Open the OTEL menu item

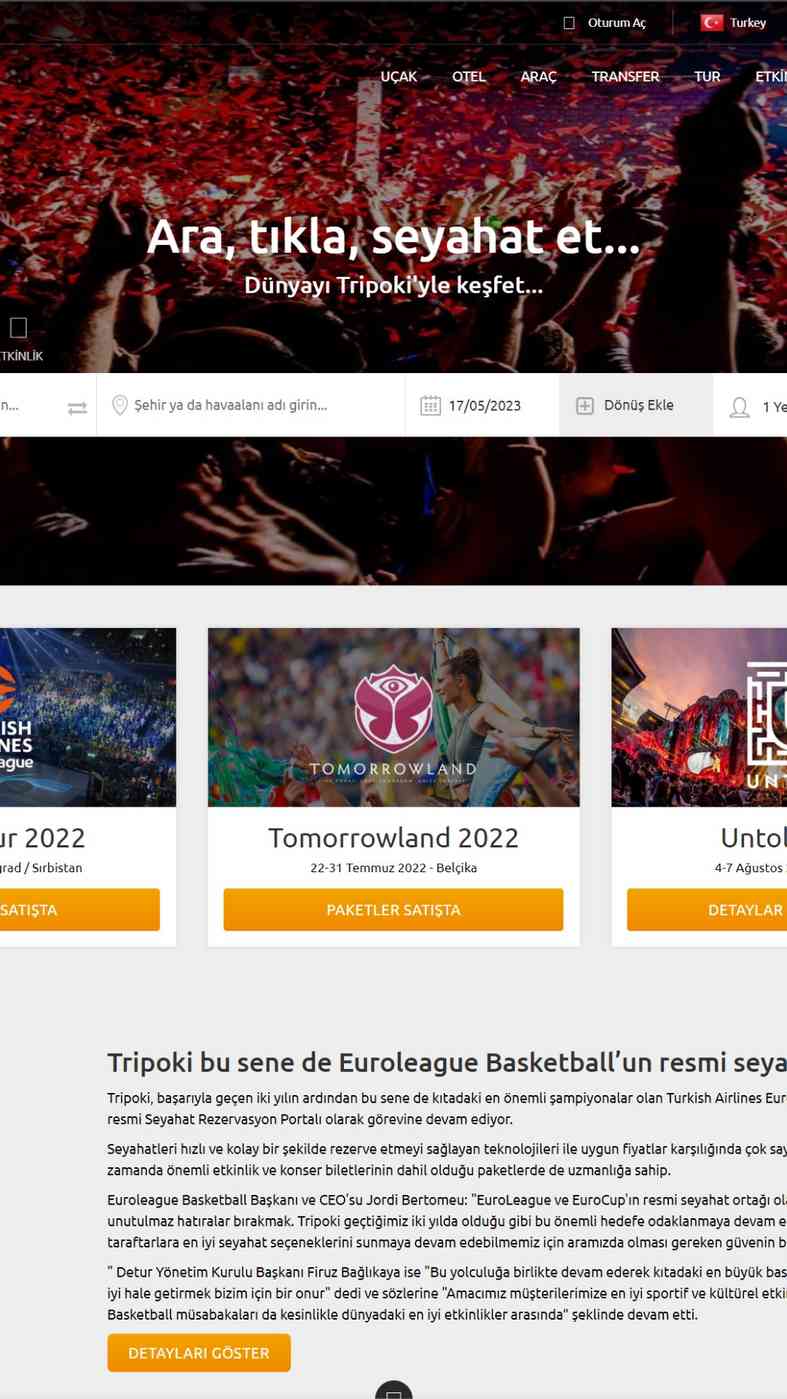click(469, 76)
